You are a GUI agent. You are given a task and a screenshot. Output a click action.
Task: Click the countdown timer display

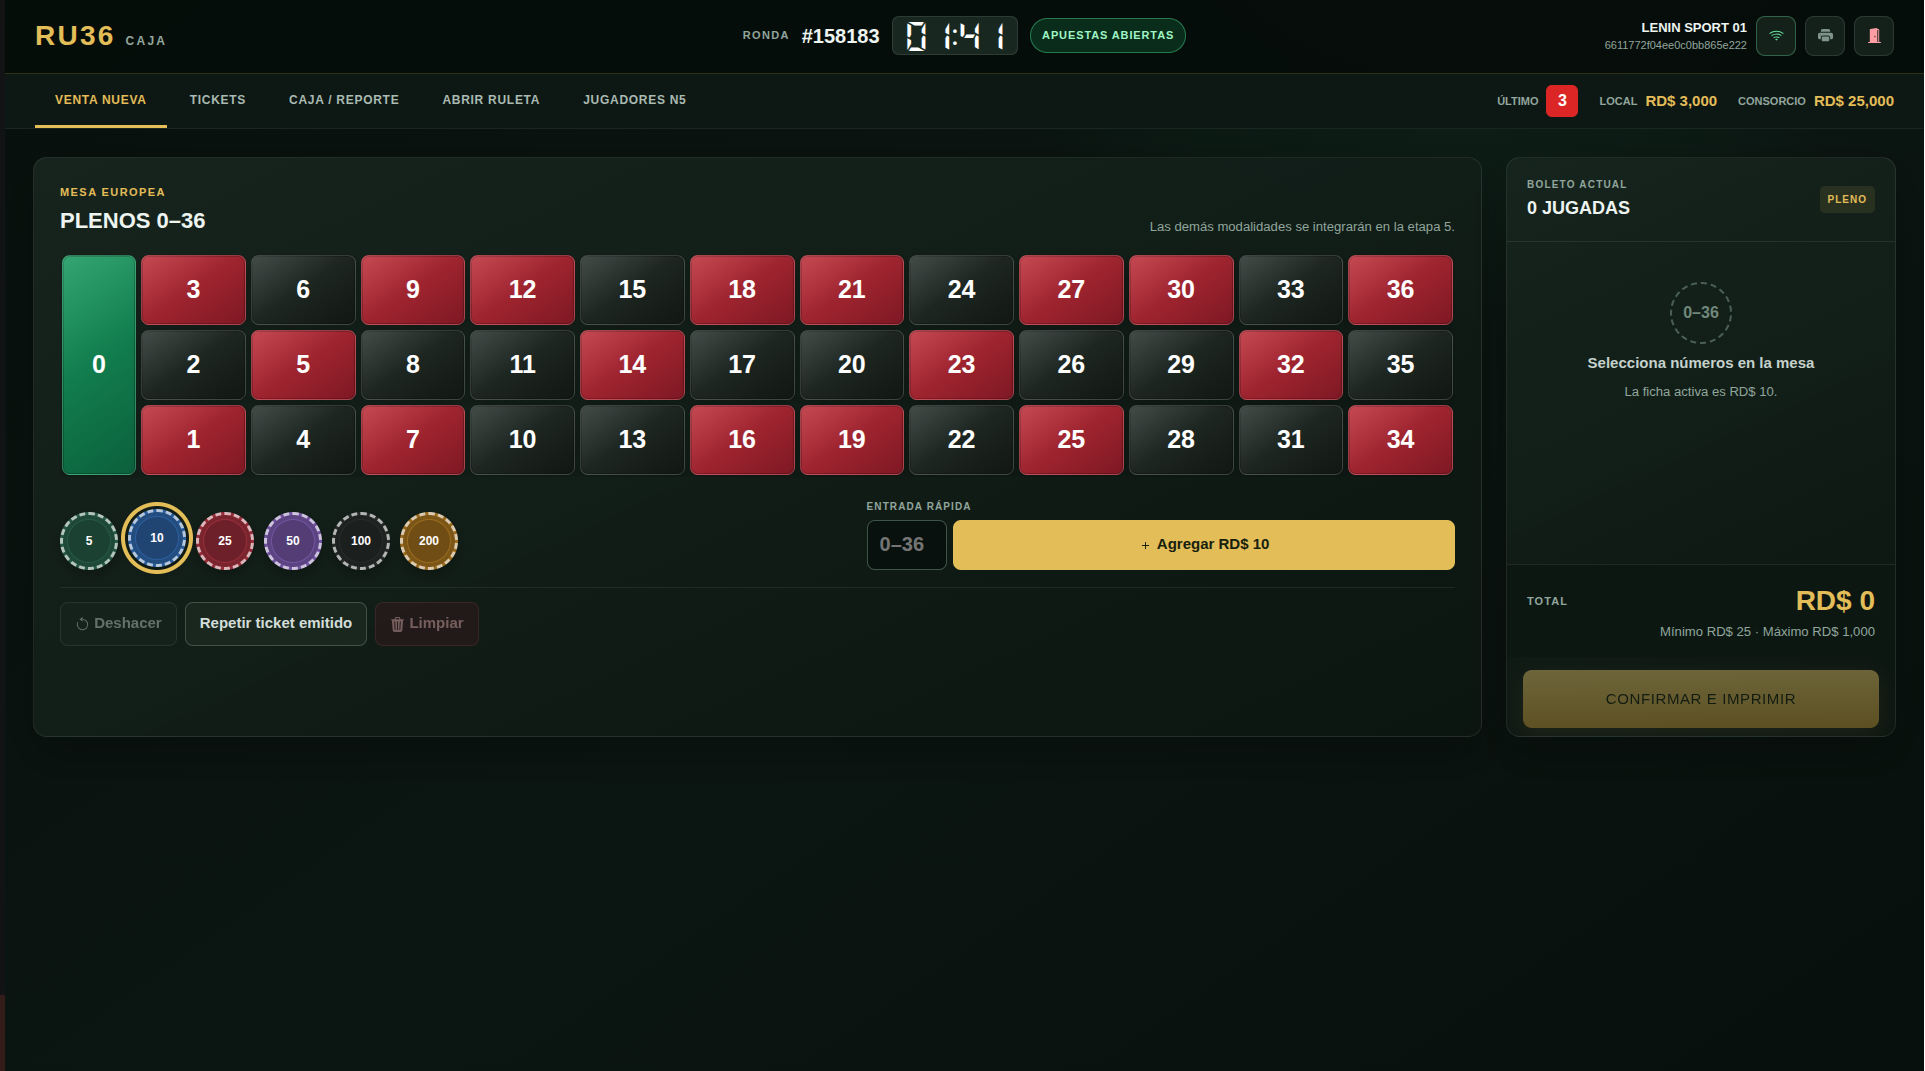(955, 36)
